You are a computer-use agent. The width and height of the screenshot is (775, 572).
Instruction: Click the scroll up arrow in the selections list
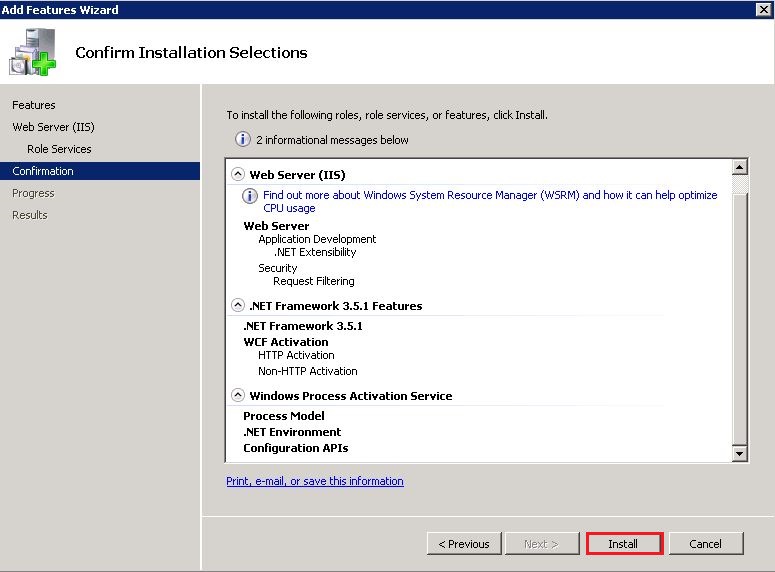(x=739, y=167)
